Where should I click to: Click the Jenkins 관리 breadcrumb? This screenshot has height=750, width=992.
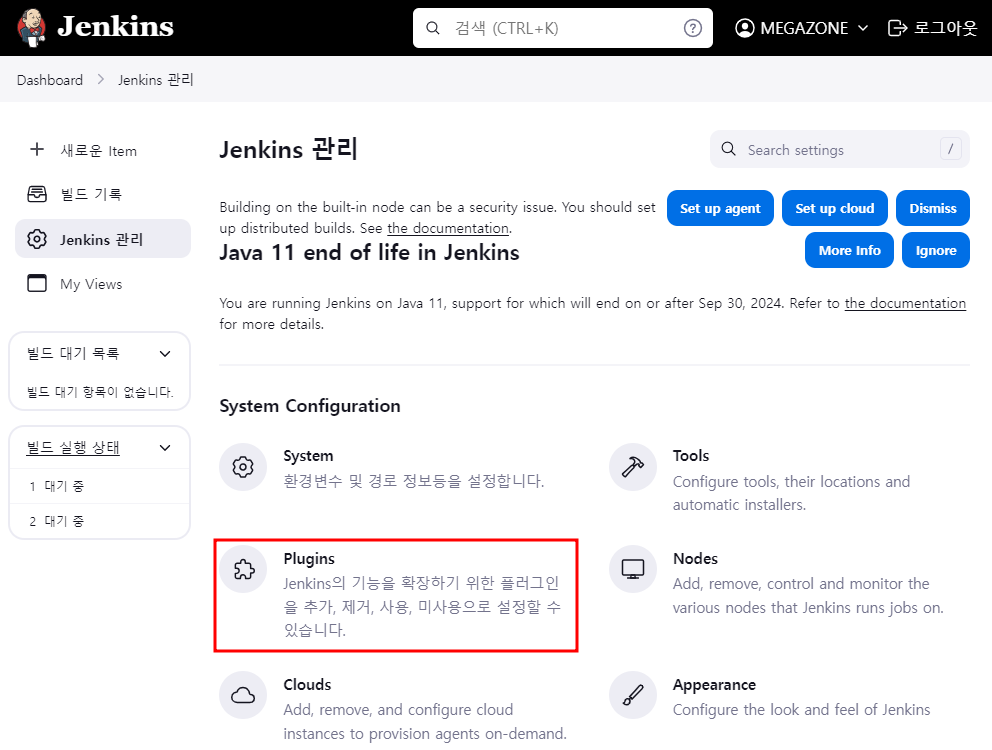pos(156,80)
